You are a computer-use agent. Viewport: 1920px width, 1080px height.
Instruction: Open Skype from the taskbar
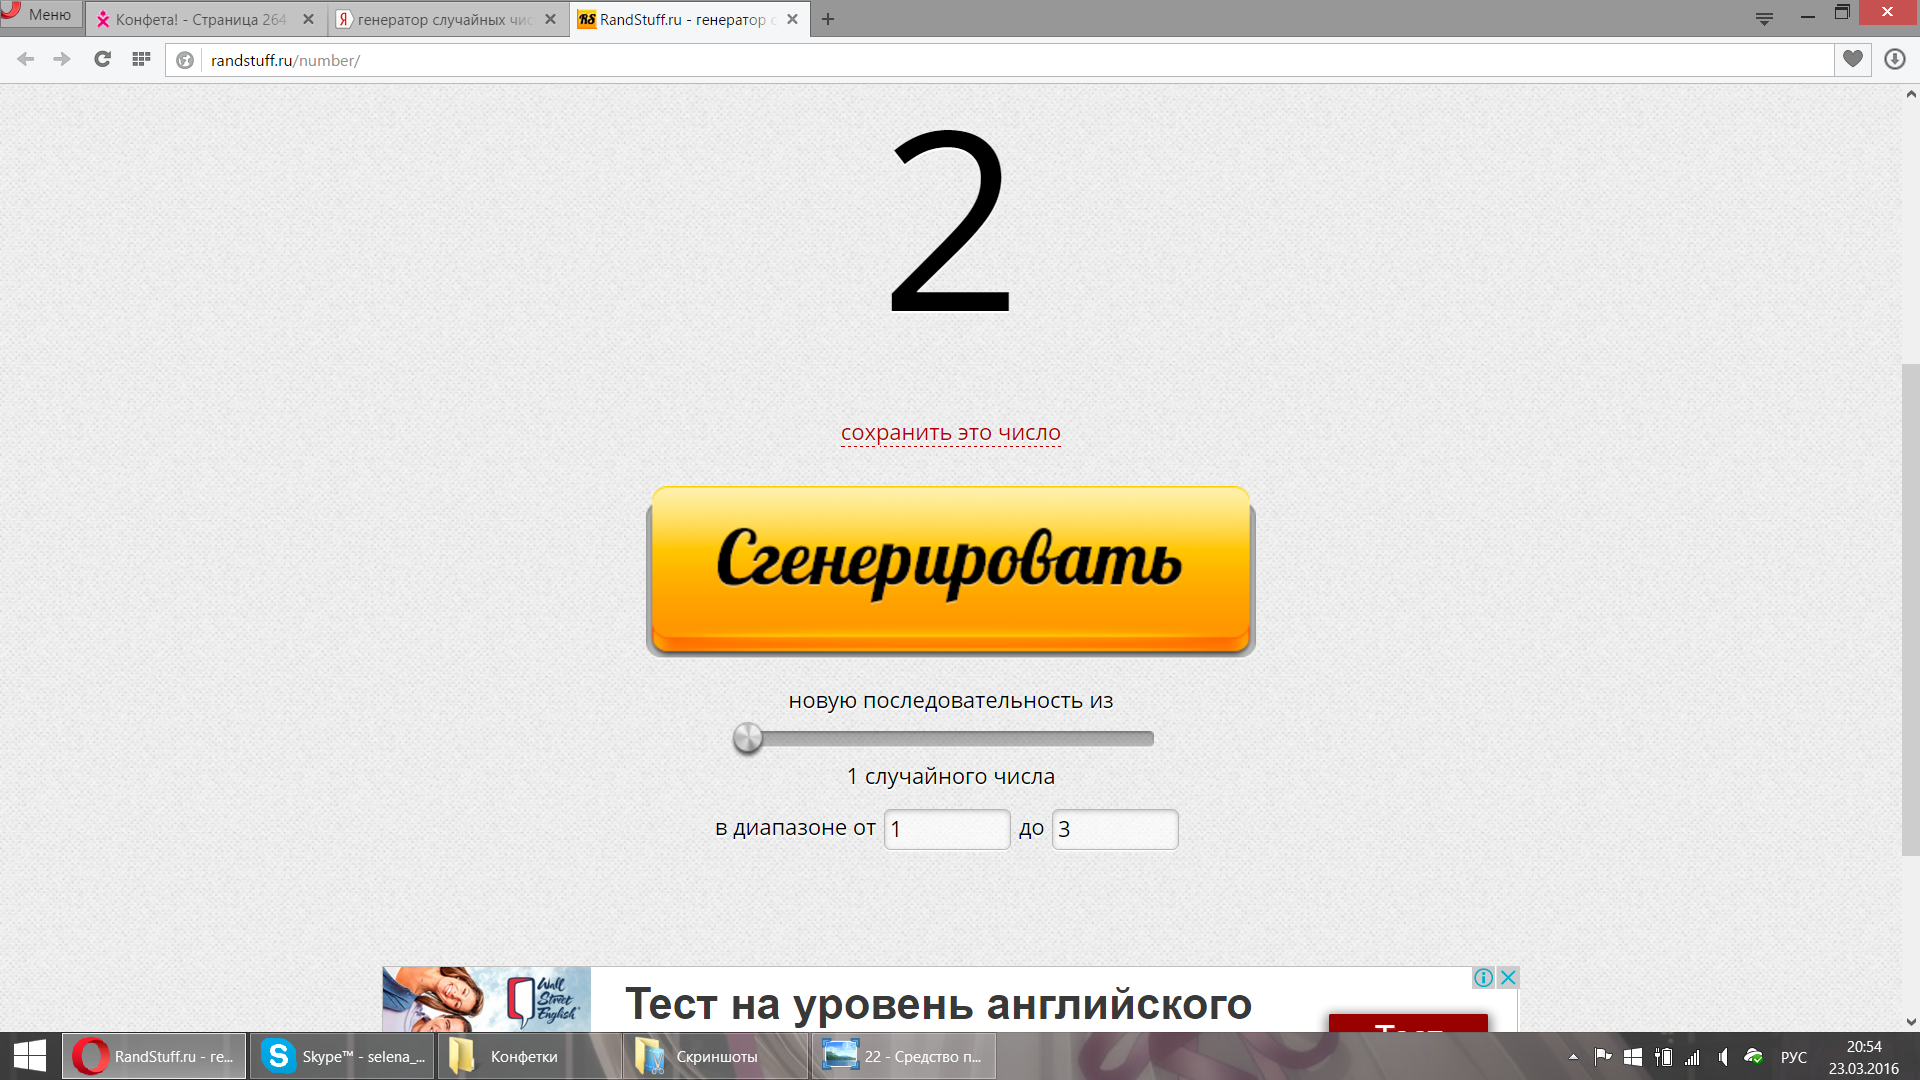pyautogui.click(x=341, y=1056)
